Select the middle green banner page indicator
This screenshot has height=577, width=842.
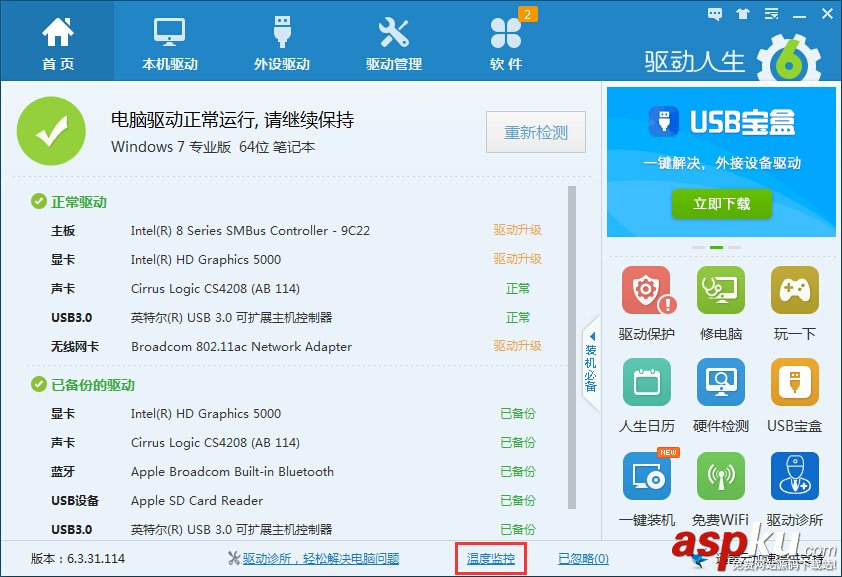coord(716,247)
